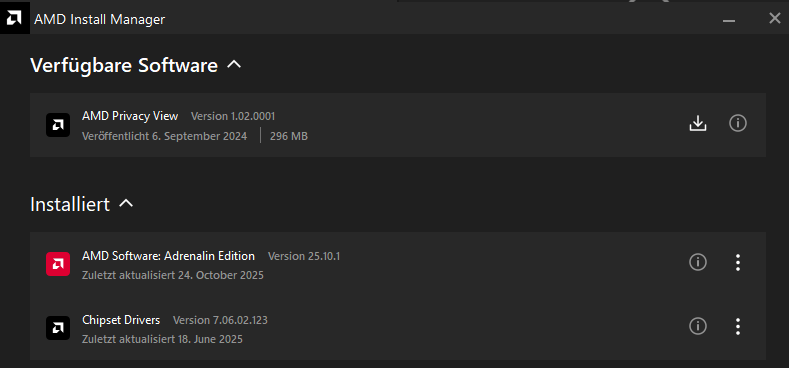Image resolution: width=789 pixels, height=368 pixels.
Task: Click the Installiert heading text
Action: (70, 204)
